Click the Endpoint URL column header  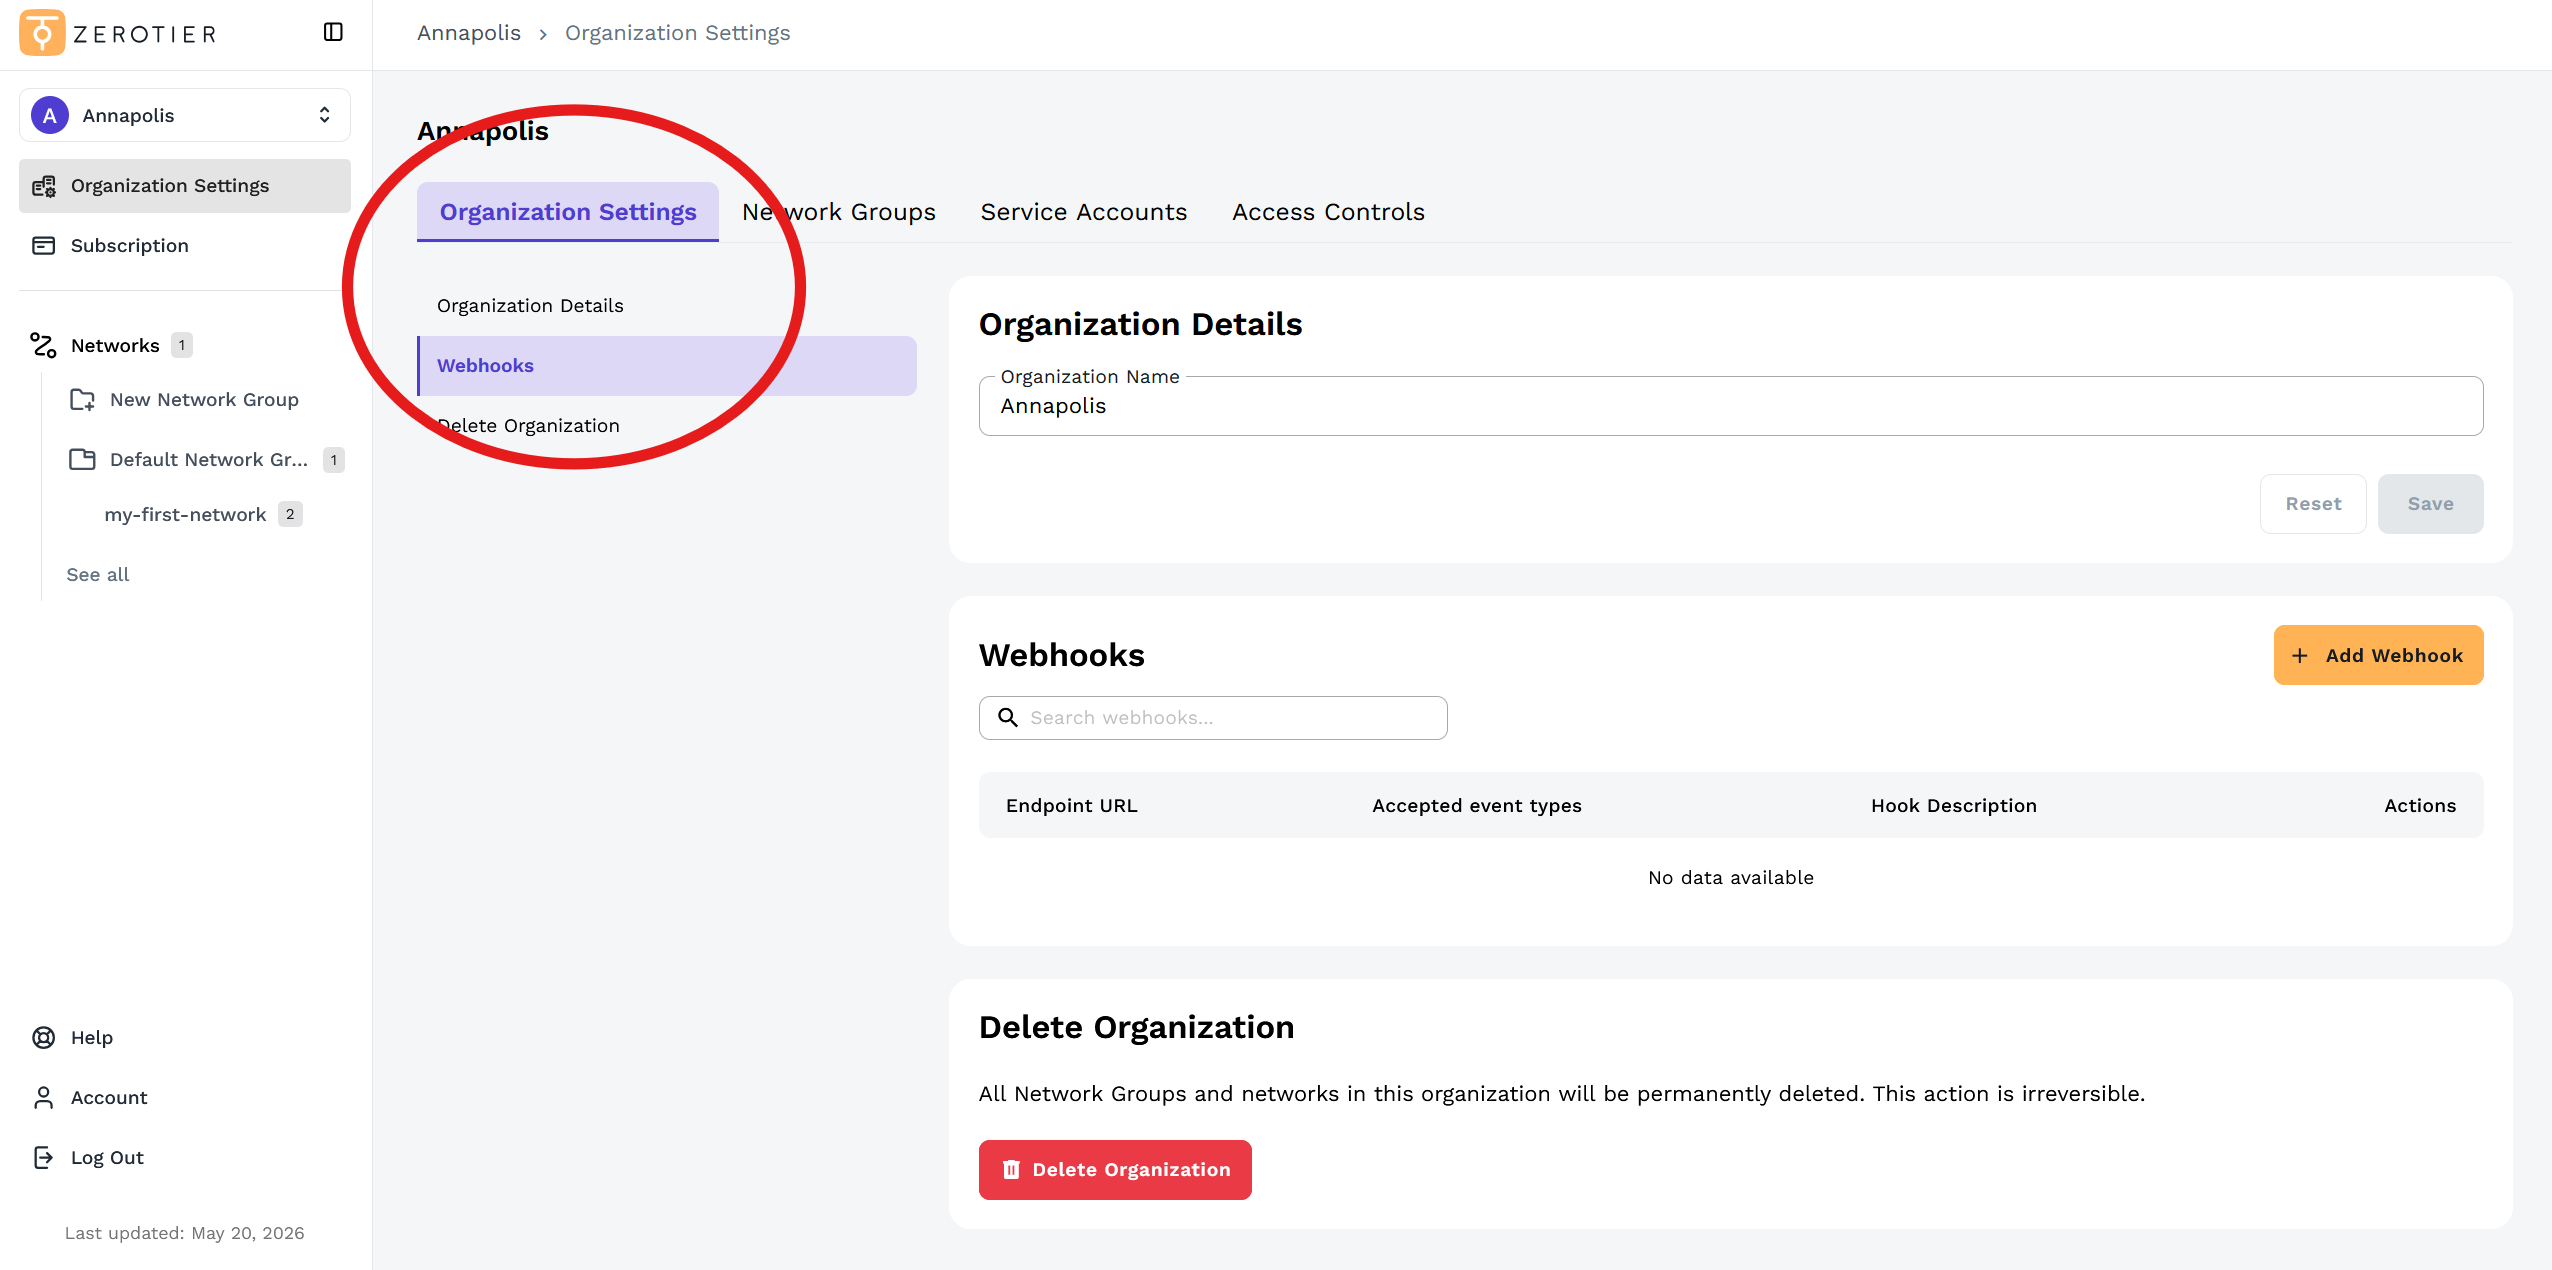click(1072, 806)
